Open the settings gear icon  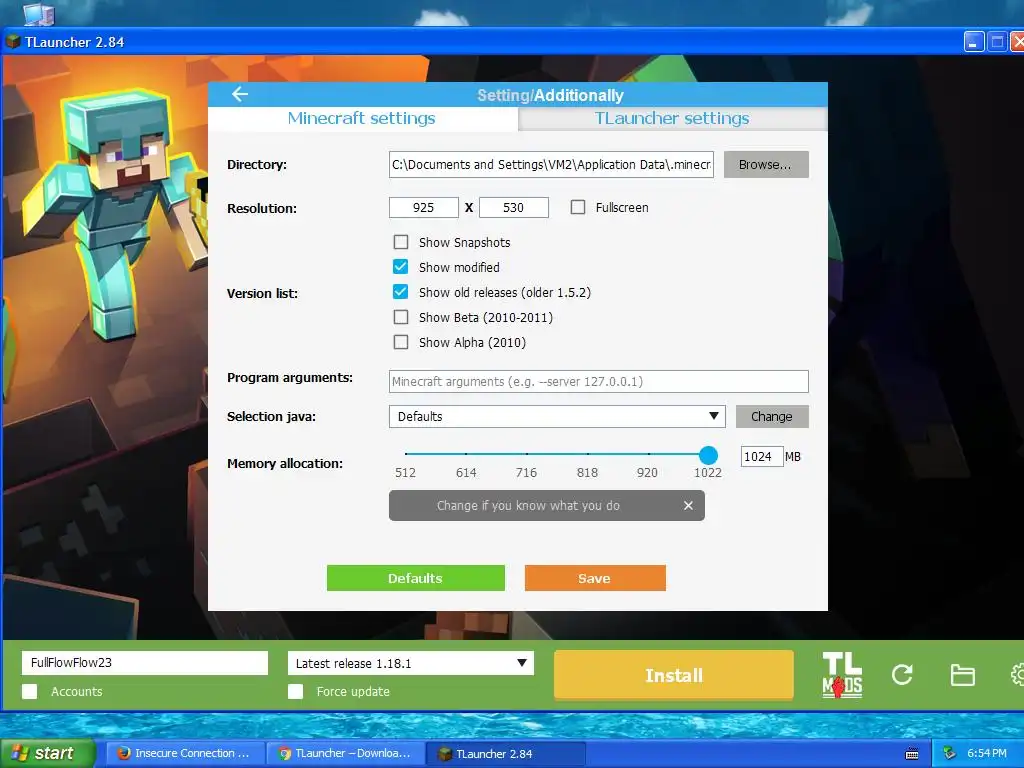click(1017, 675)
